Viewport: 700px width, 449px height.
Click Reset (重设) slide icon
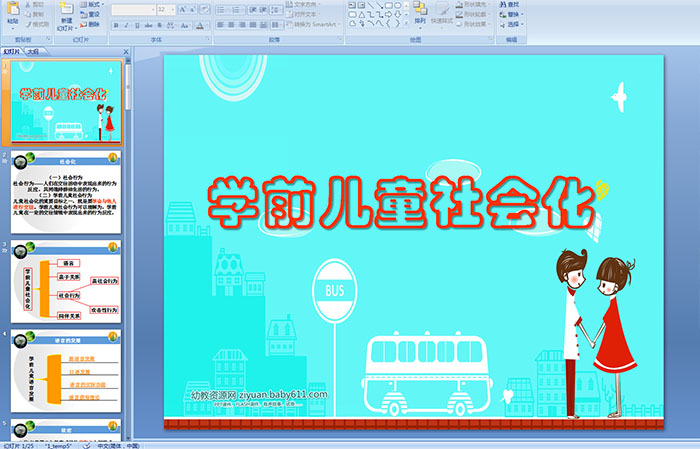point(83,14)
